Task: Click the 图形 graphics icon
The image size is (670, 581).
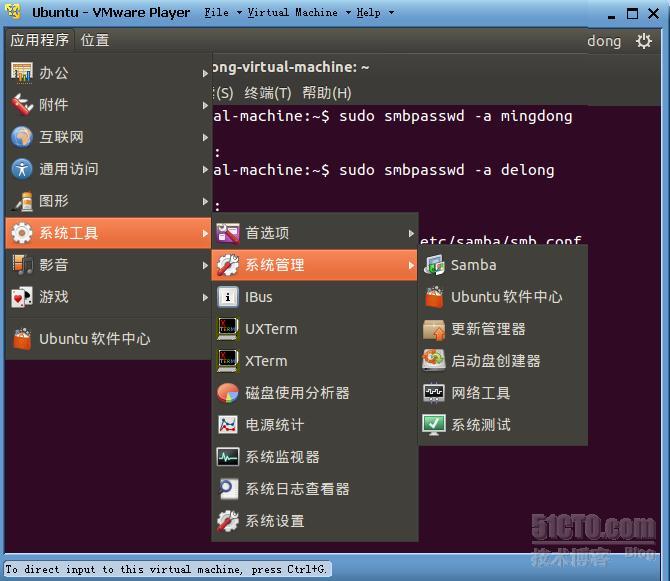Action: [x=23, y=201]
